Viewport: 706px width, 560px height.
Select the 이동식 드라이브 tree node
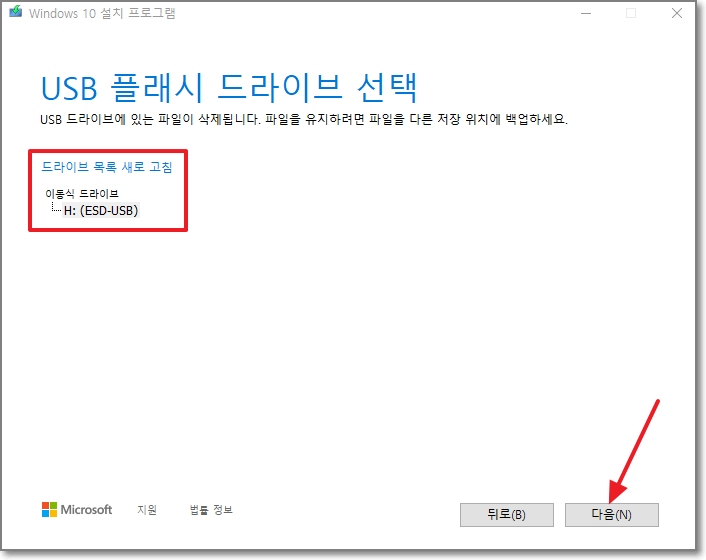(x=81, y=194)
